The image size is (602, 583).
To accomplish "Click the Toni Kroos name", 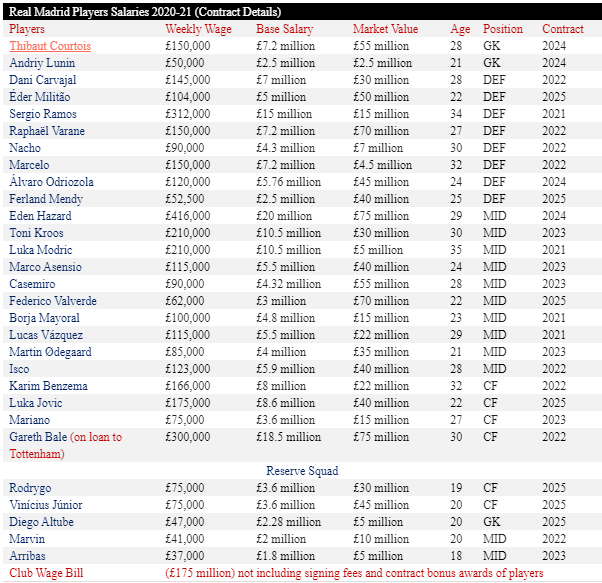I will point(36,233).
